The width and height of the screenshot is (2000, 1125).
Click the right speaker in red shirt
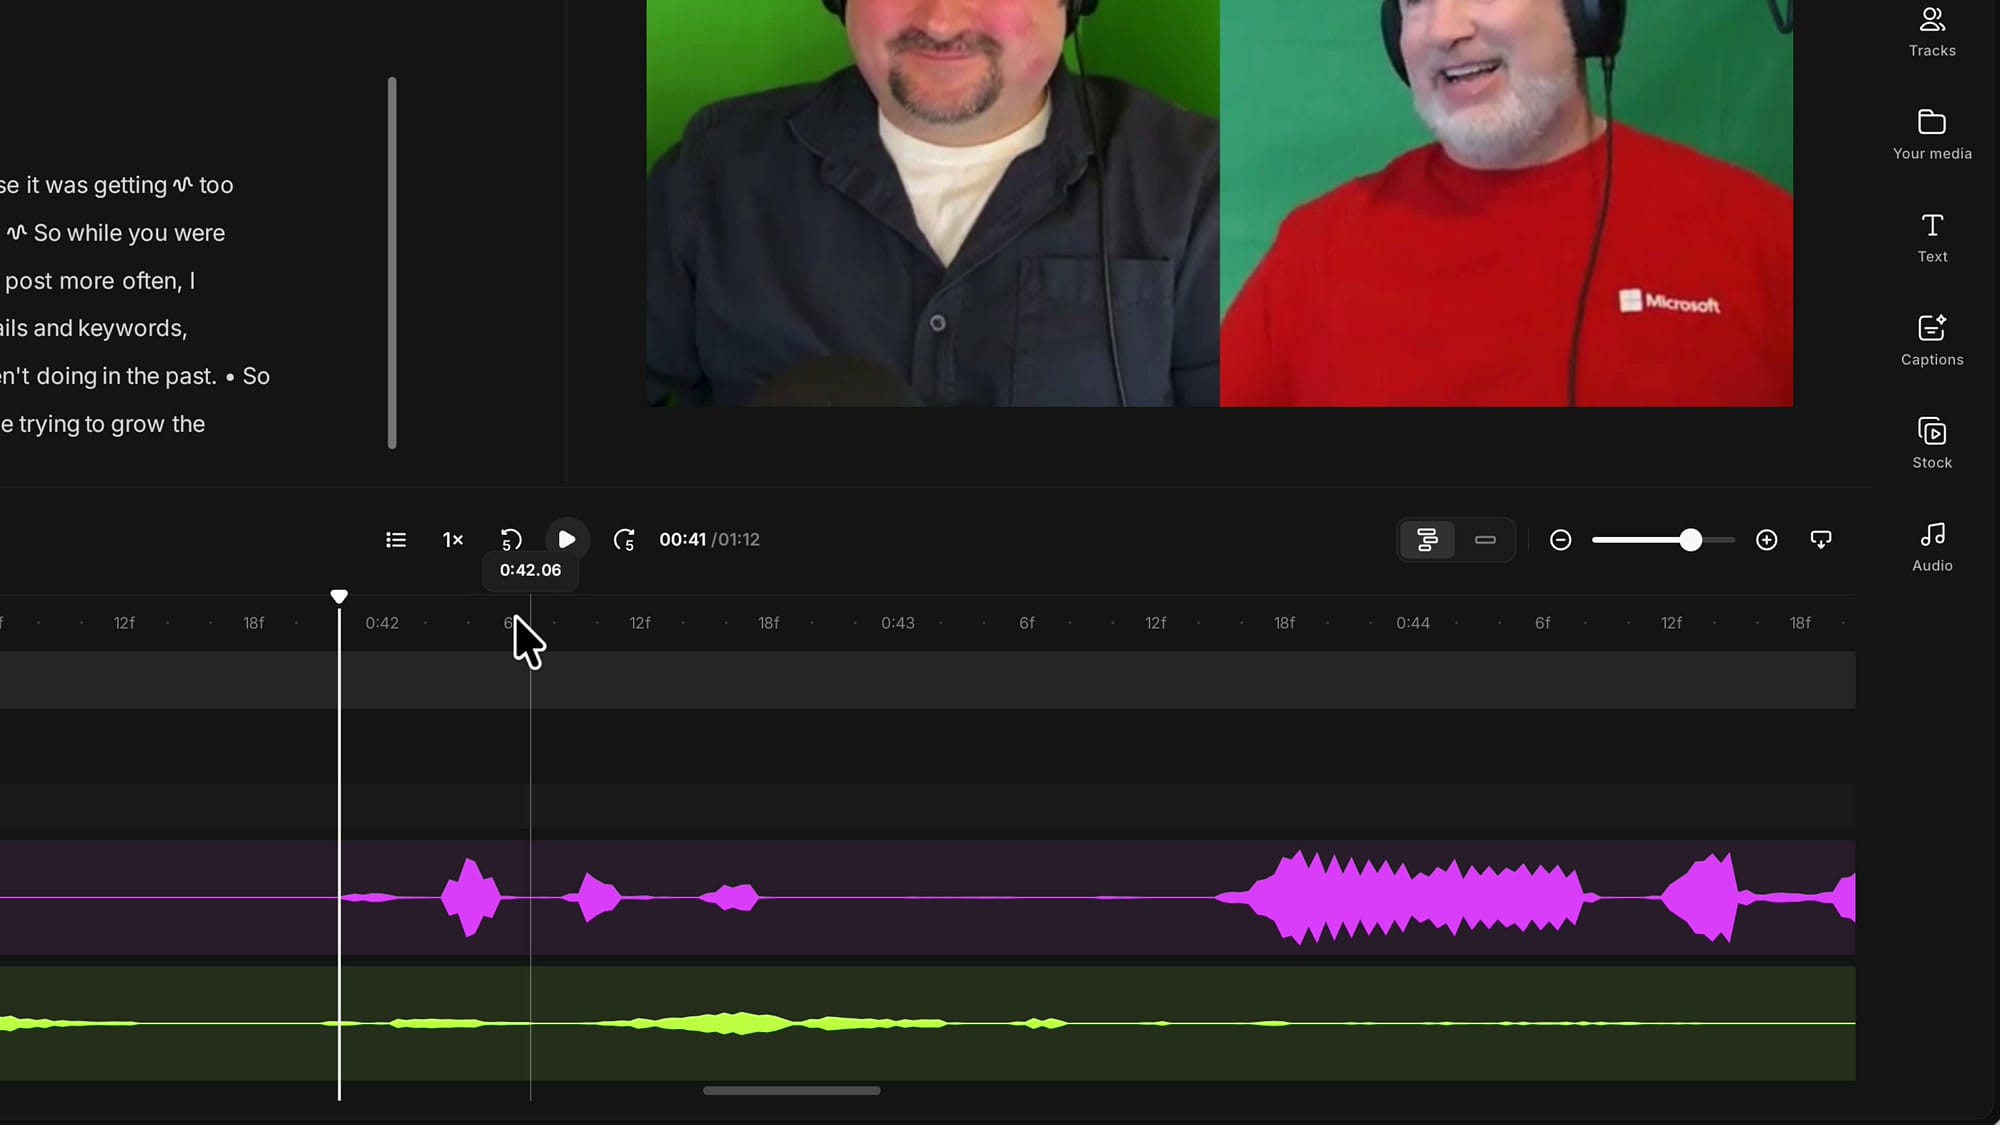1506,203
